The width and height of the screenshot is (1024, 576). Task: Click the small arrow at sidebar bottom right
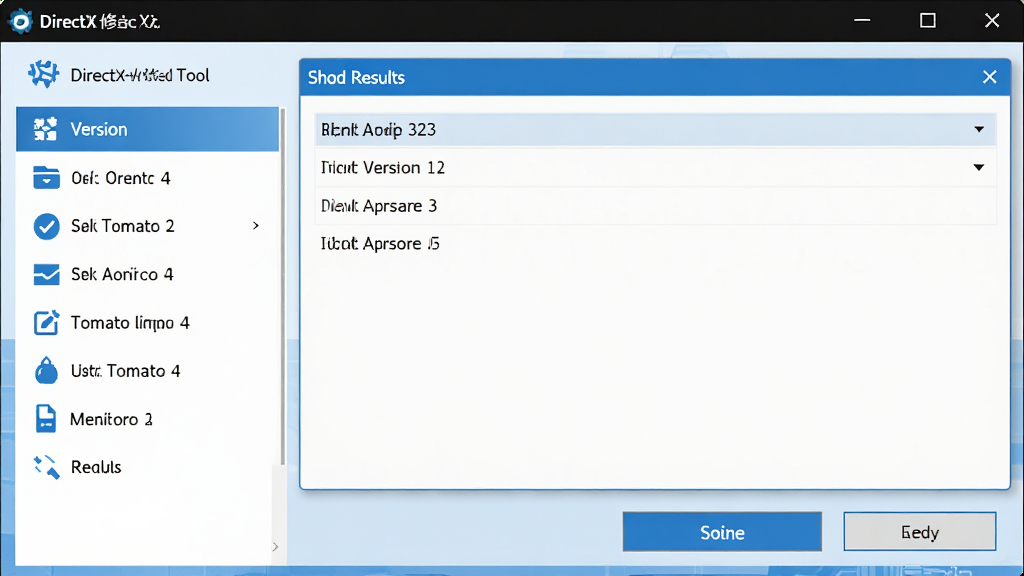[x=276, y=547]
